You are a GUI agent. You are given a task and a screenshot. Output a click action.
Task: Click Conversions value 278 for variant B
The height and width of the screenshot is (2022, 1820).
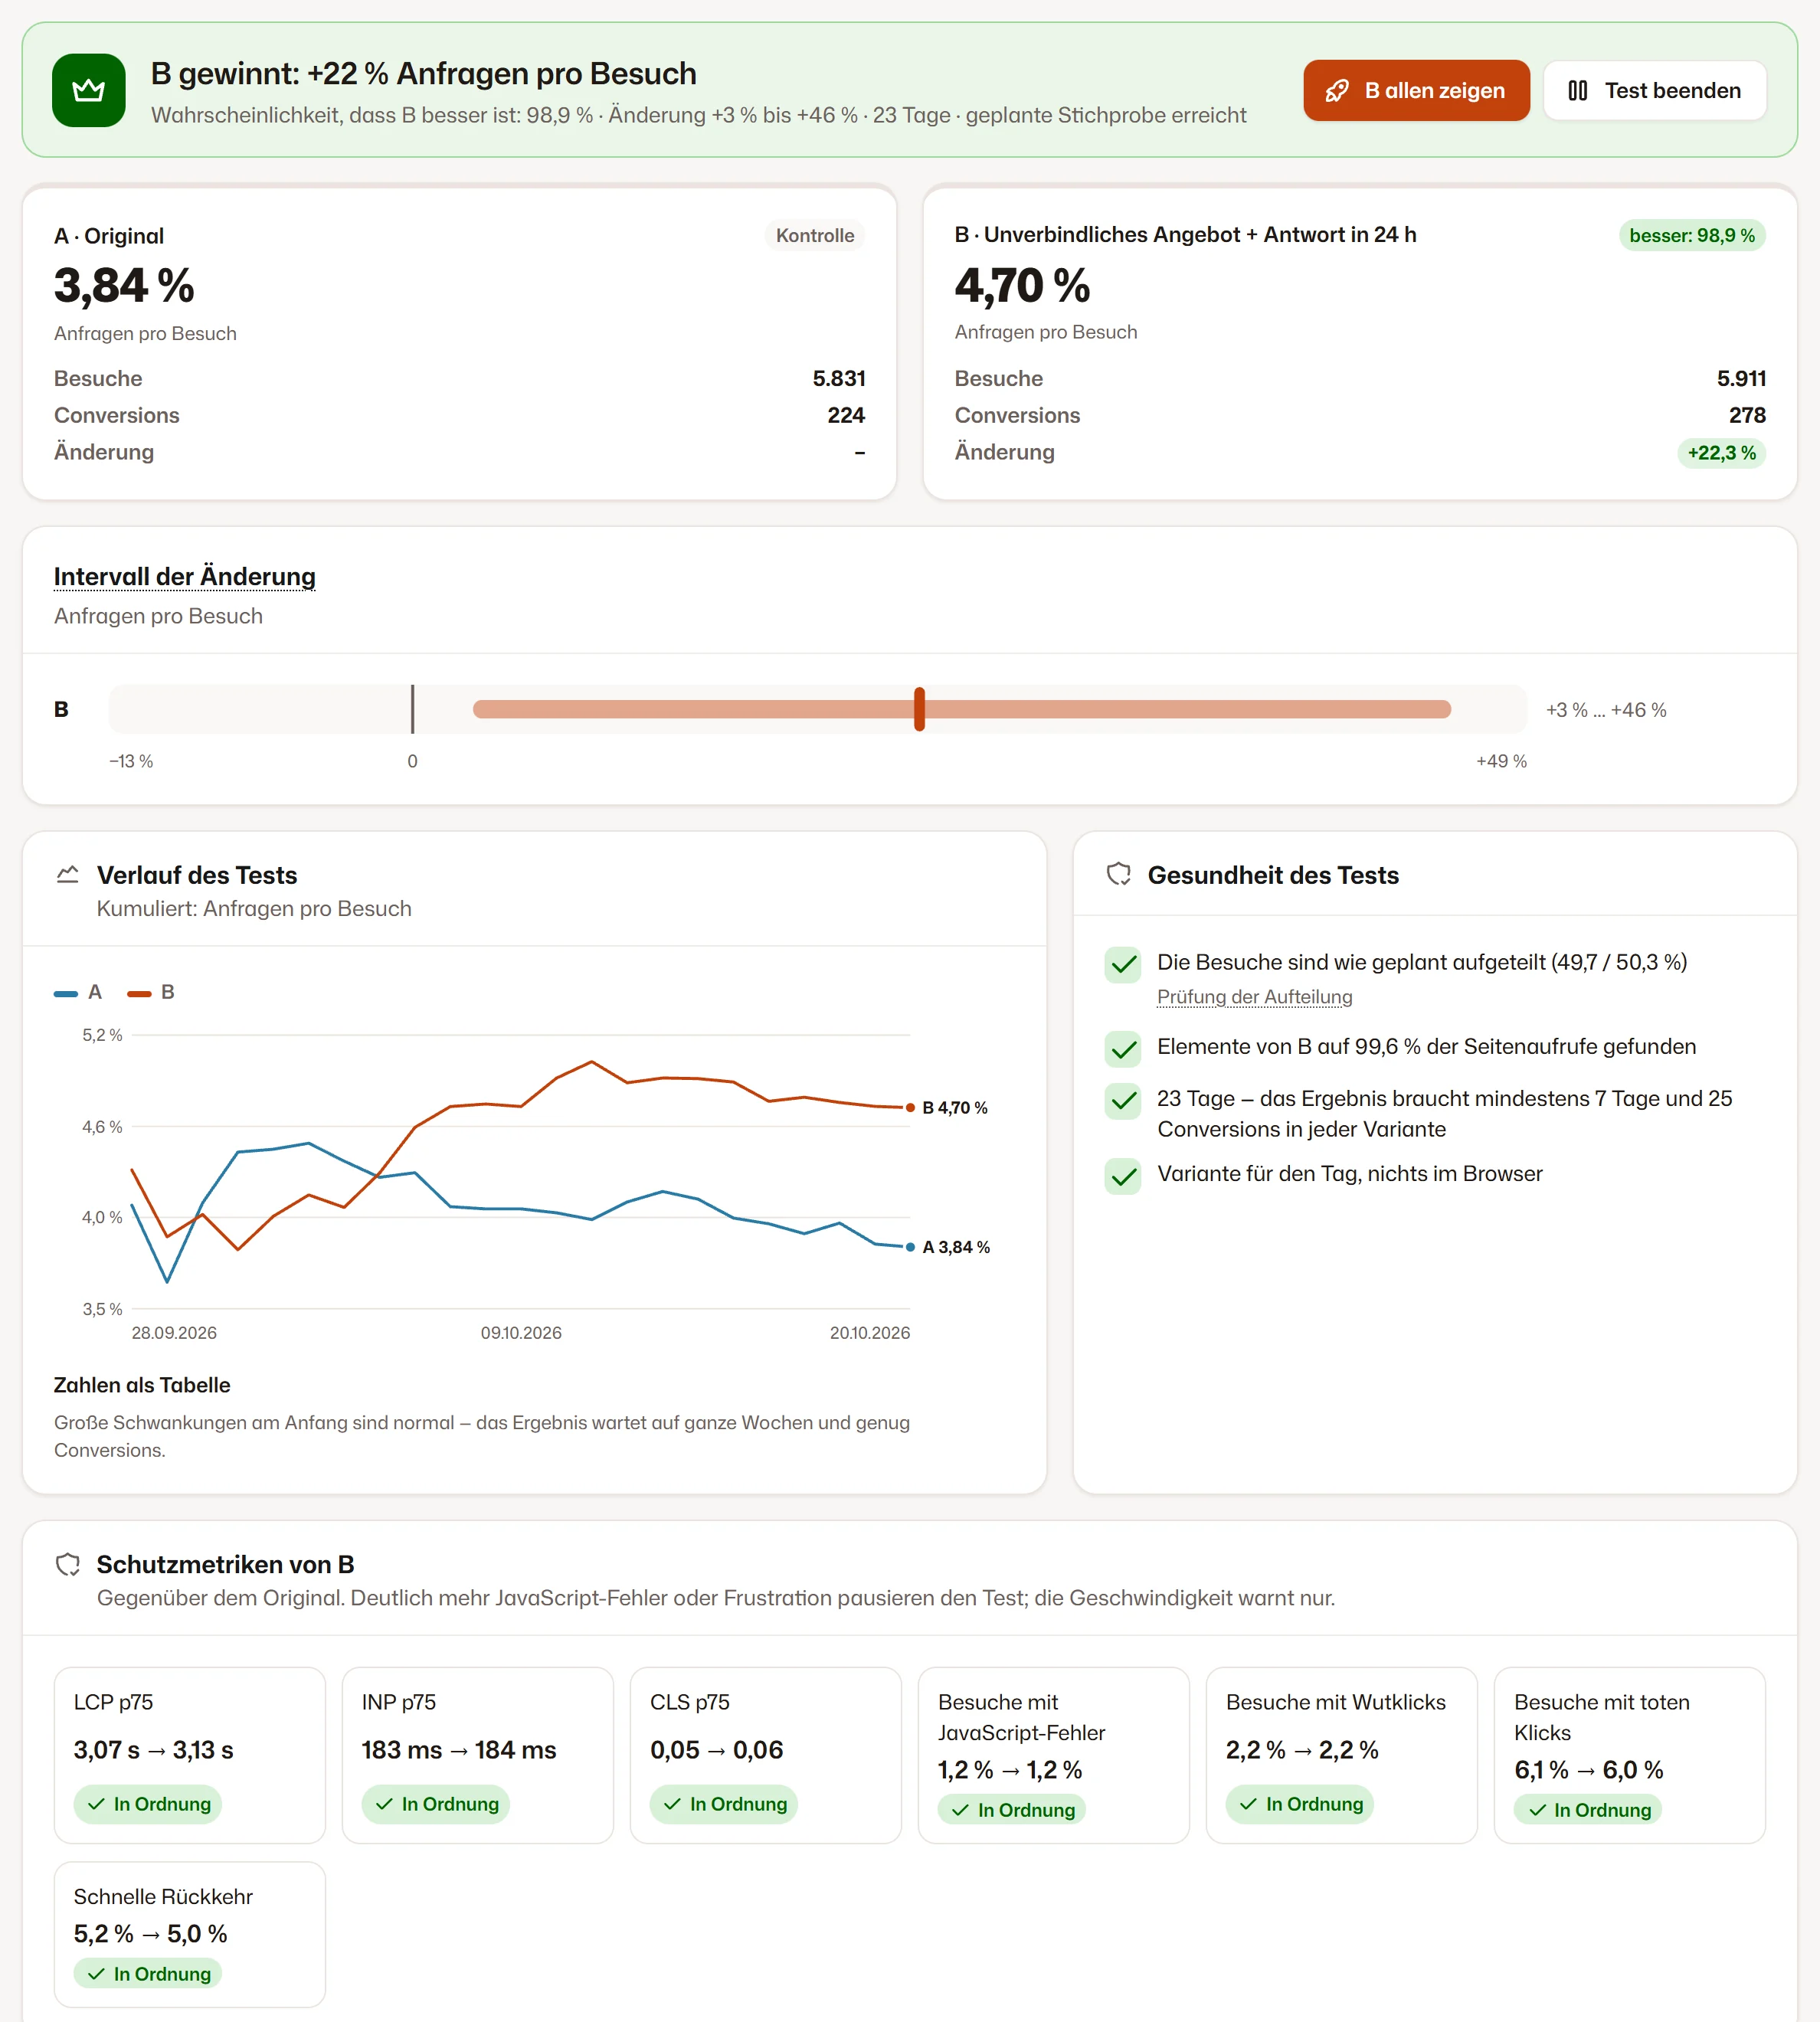pyautogui.click(x=1747, y=416)
